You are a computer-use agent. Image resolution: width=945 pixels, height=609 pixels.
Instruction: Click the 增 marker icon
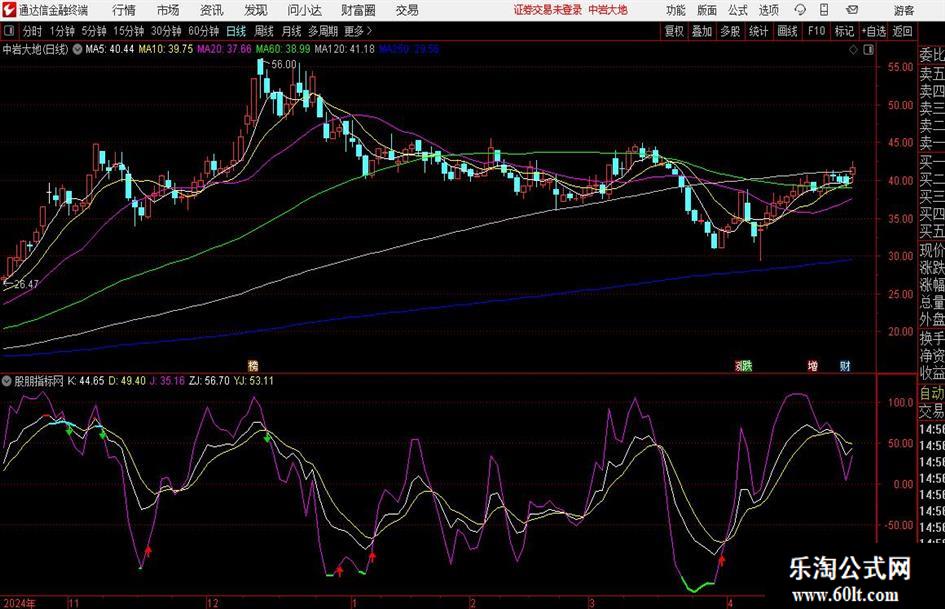click(x=812, y=365)
